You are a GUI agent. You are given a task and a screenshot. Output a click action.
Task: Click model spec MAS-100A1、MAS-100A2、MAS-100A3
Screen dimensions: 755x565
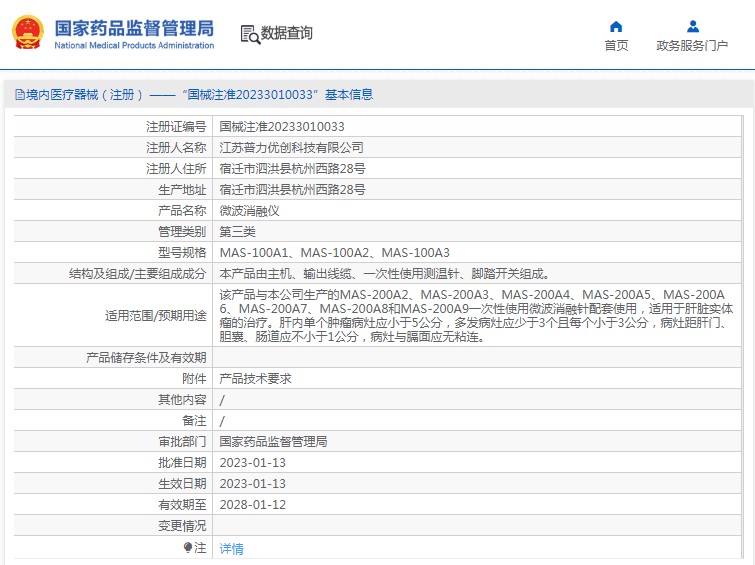click(335, 252)
